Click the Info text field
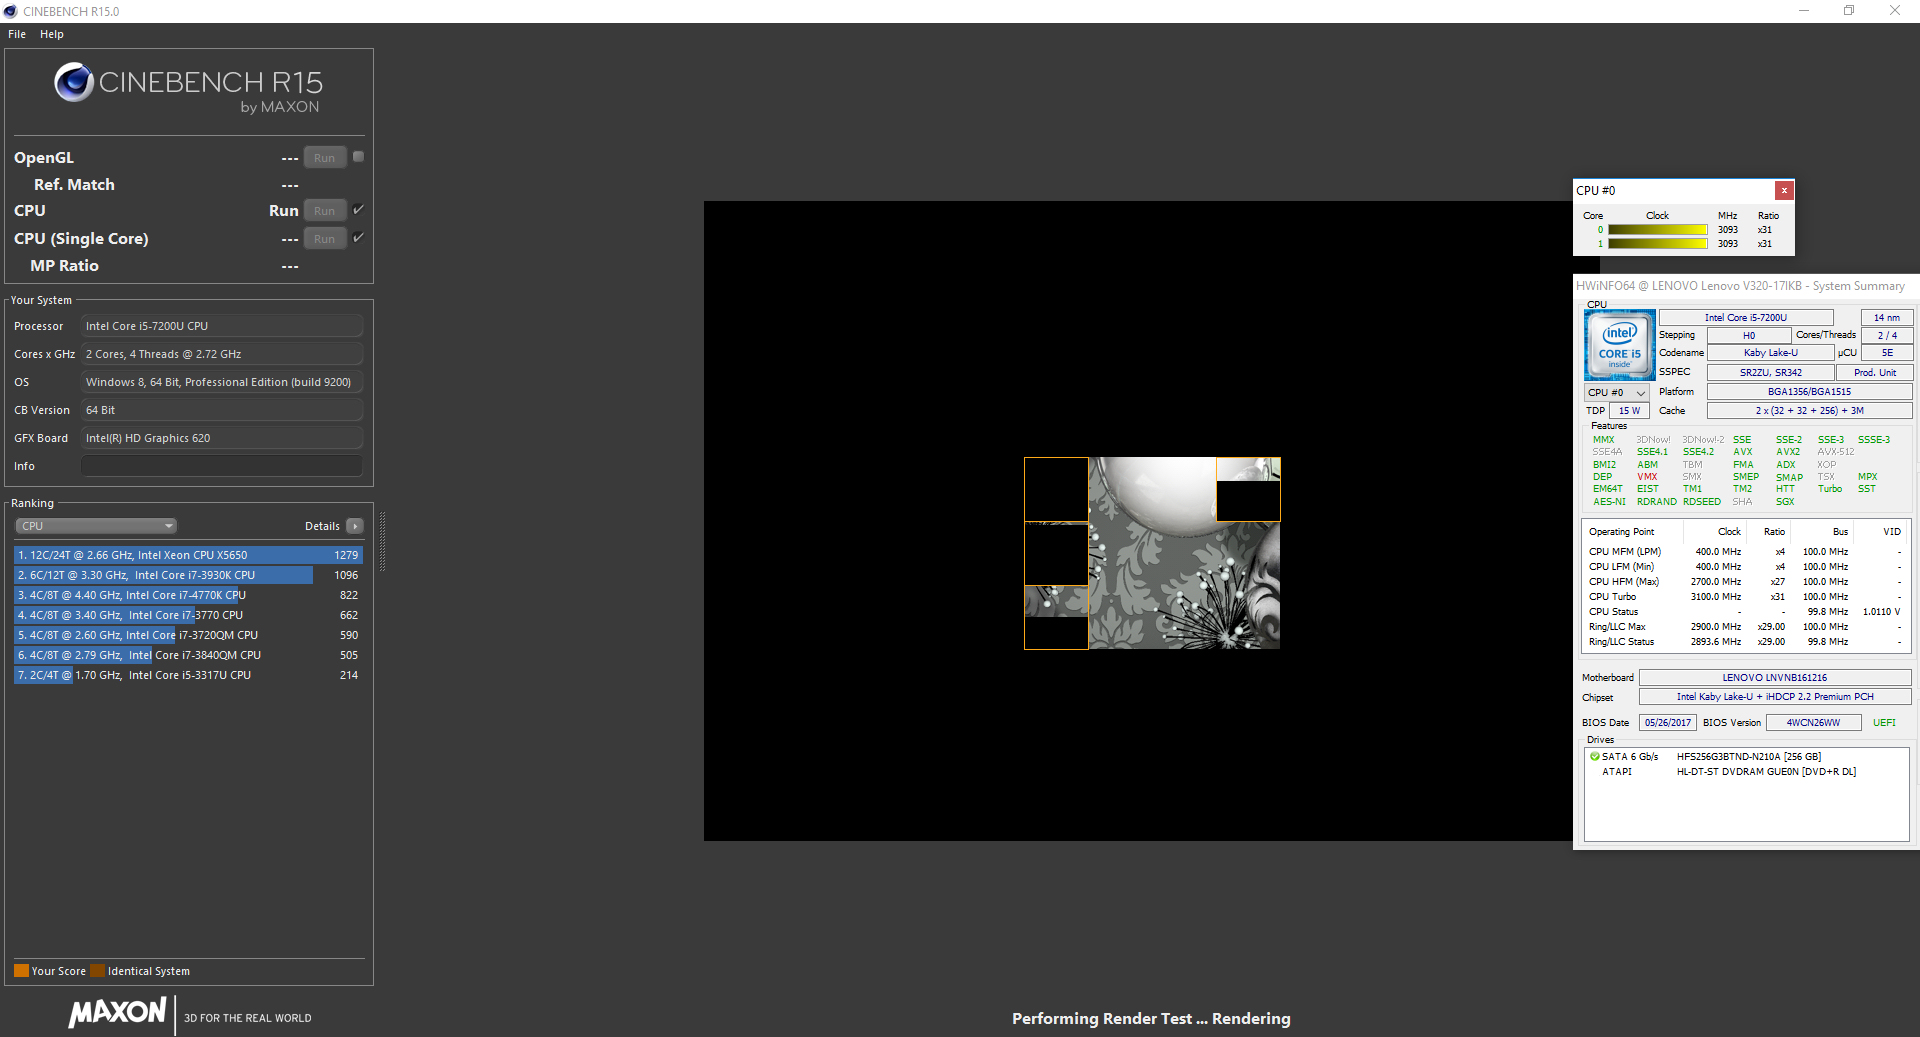 (x=221, y=466)
